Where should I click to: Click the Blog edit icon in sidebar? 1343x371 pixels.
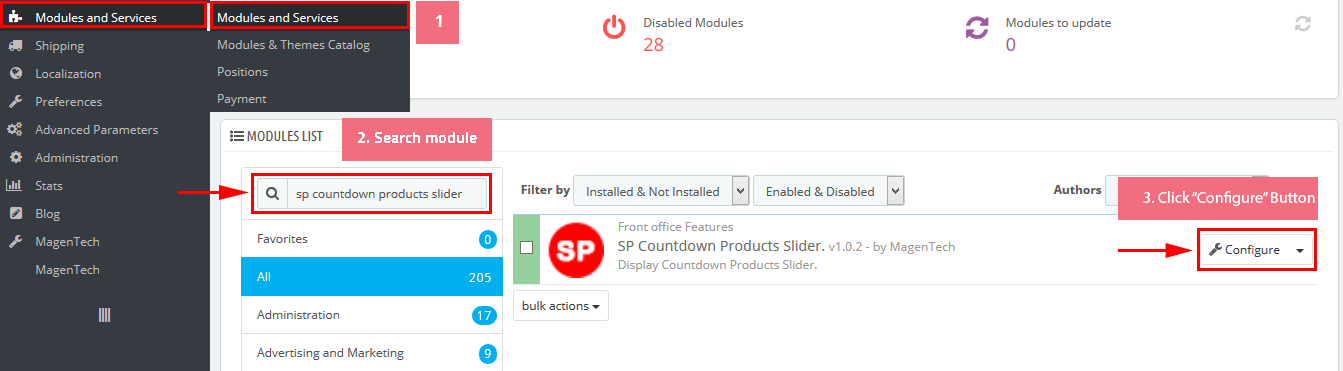click(x=15, y=214)
